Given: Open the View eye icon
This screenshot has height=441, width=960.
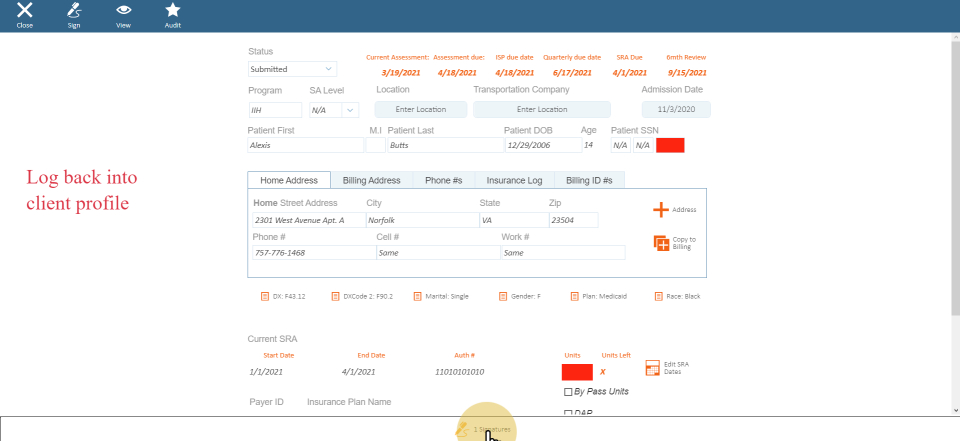Looking at the screenshot, I should click(x=123, y=12).
